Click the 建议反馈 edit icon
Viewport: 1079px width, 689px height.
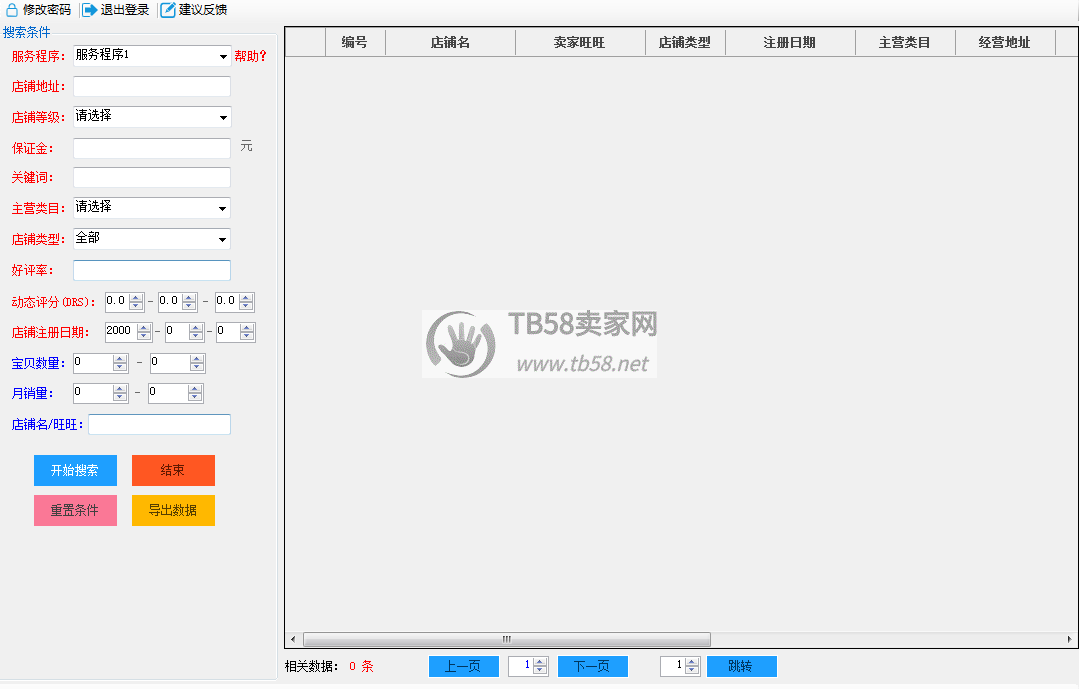pos(168,10)
